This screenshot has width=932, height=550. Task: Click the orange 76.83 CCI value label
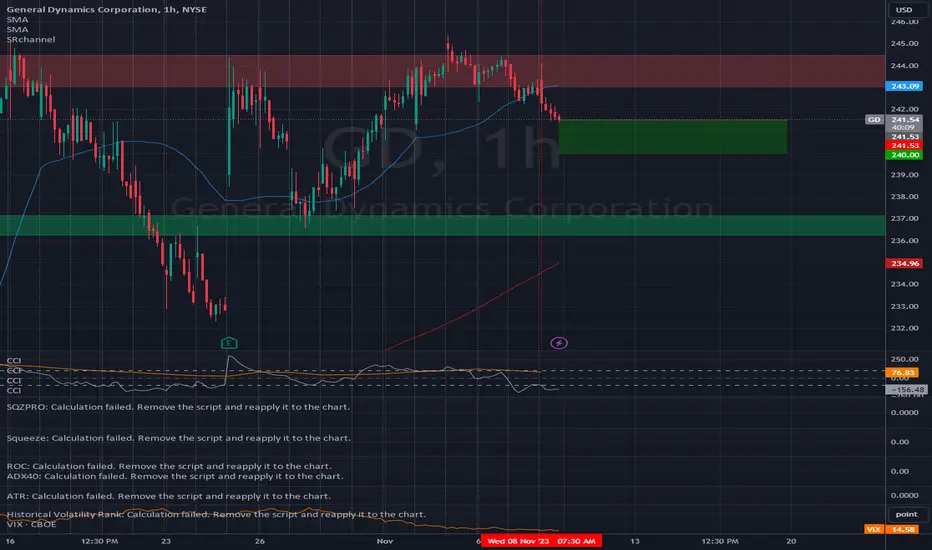tap(902, 373)
